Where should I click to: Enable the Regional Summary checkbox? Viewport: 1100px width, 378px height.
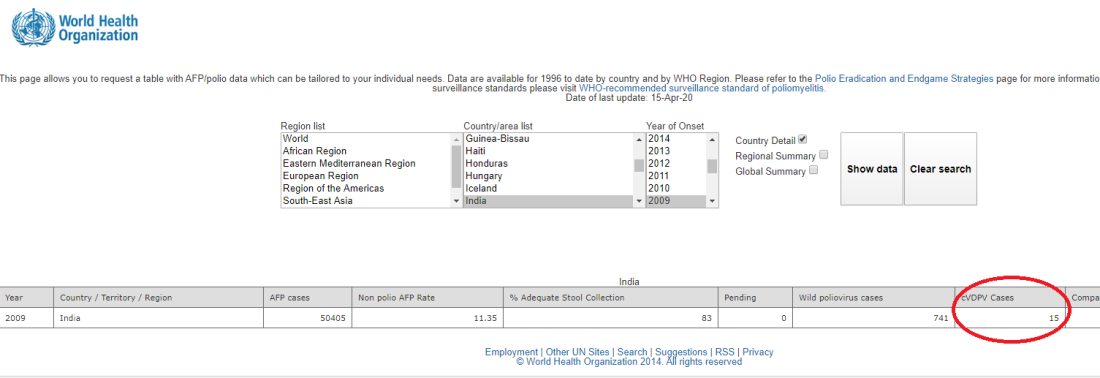point(824,155)
